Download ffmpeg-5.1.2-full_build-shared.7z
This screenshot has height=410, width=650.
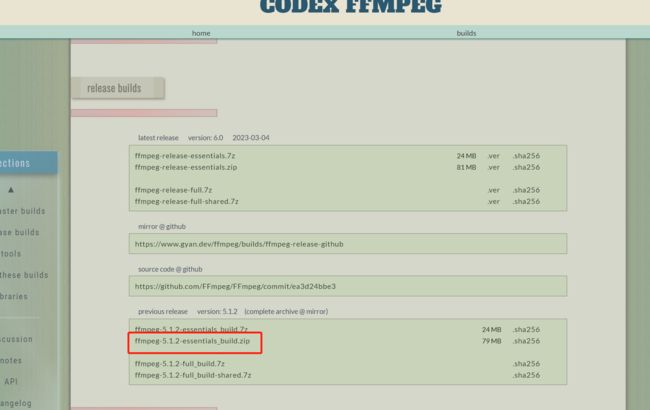pos(193,375)
